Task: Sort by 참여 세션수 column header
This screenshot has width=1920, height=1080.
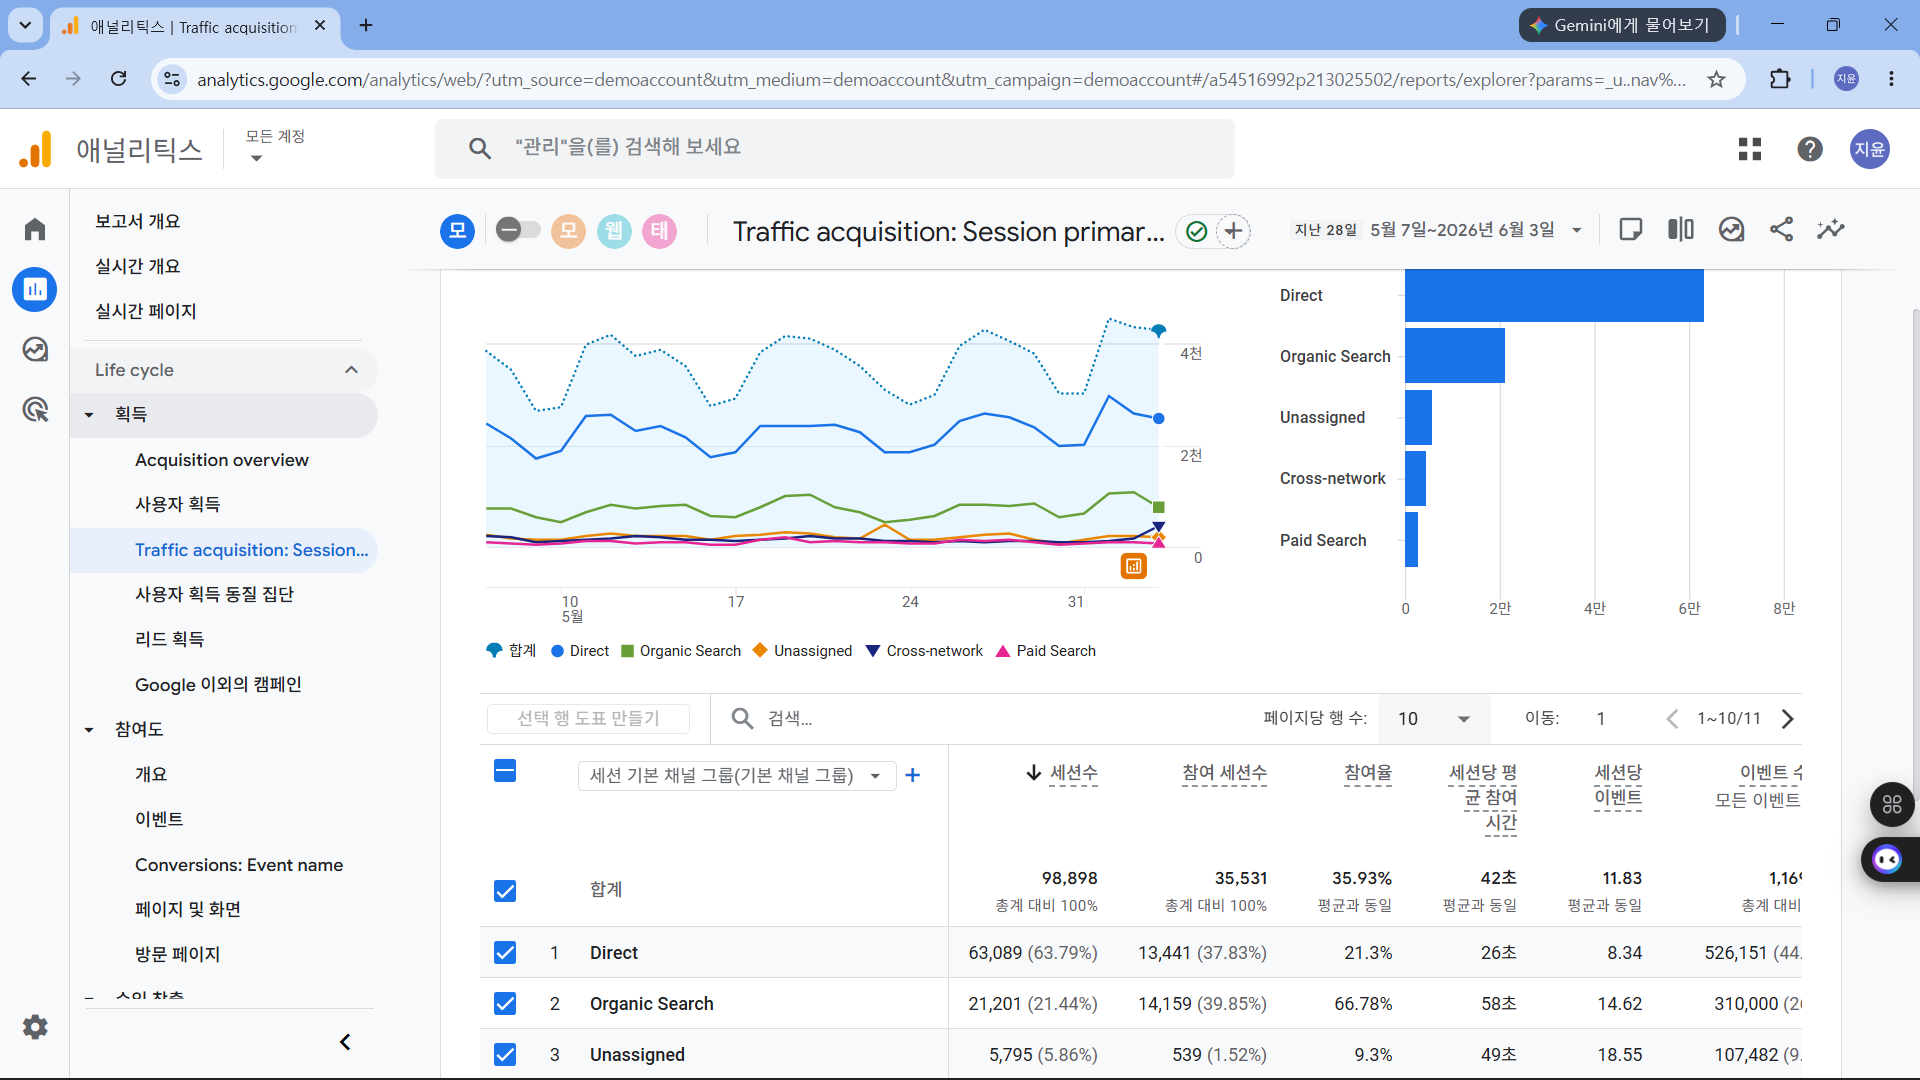Action: point(1224,773)
